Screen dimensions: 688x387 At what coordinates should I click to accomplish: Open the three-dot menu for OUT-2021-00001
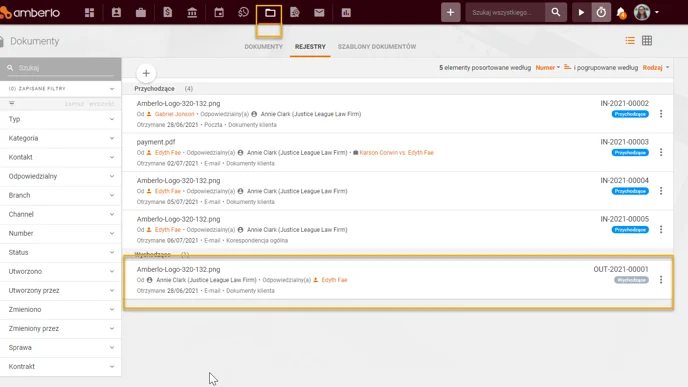[661, 280]
